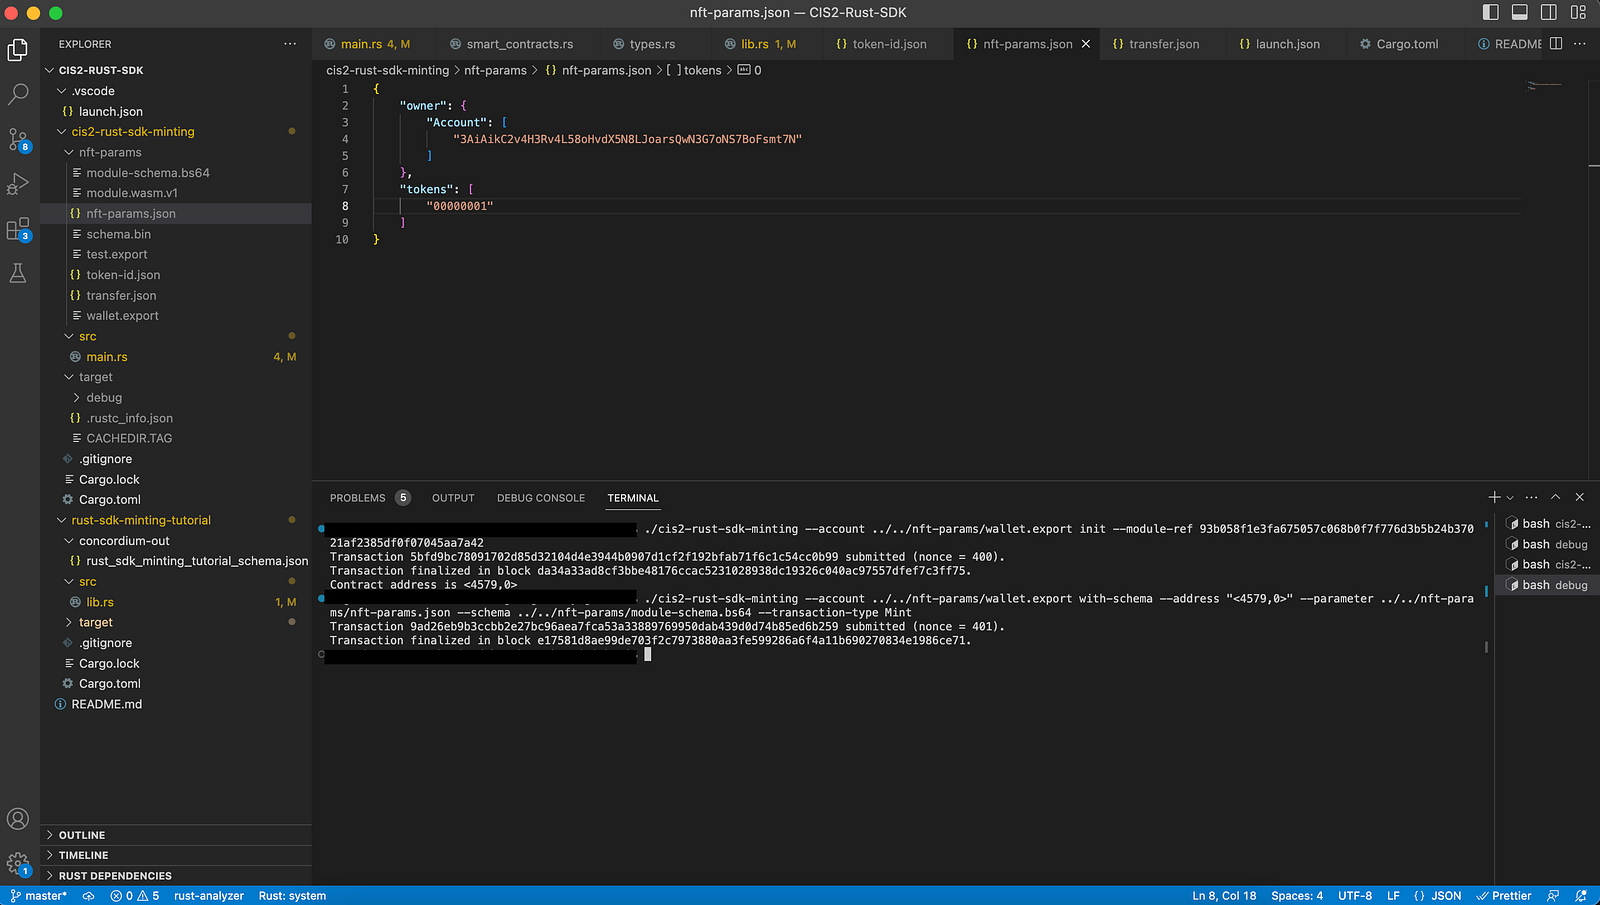Image resolution: width=1600 pixels, height=905 pixels.
Task: Switch to smart_contracts.rs tab
Action: 519,44
